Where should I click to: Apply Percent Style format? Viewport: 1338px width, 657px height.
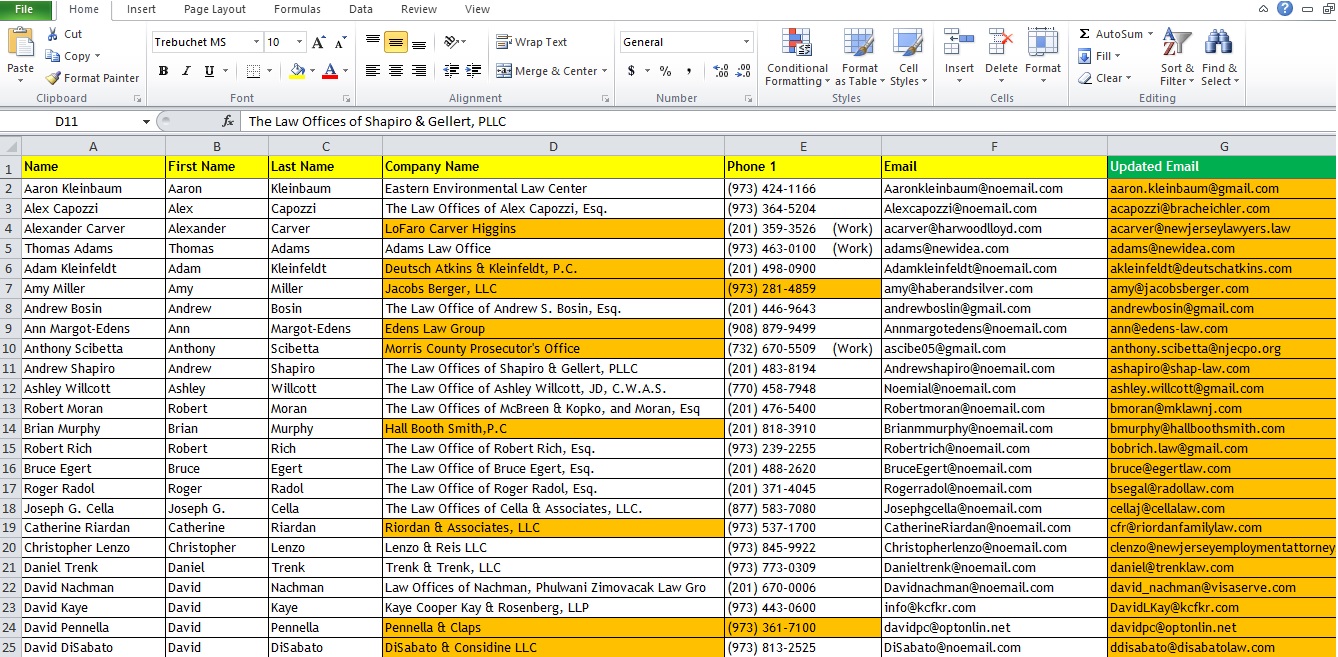665,71
